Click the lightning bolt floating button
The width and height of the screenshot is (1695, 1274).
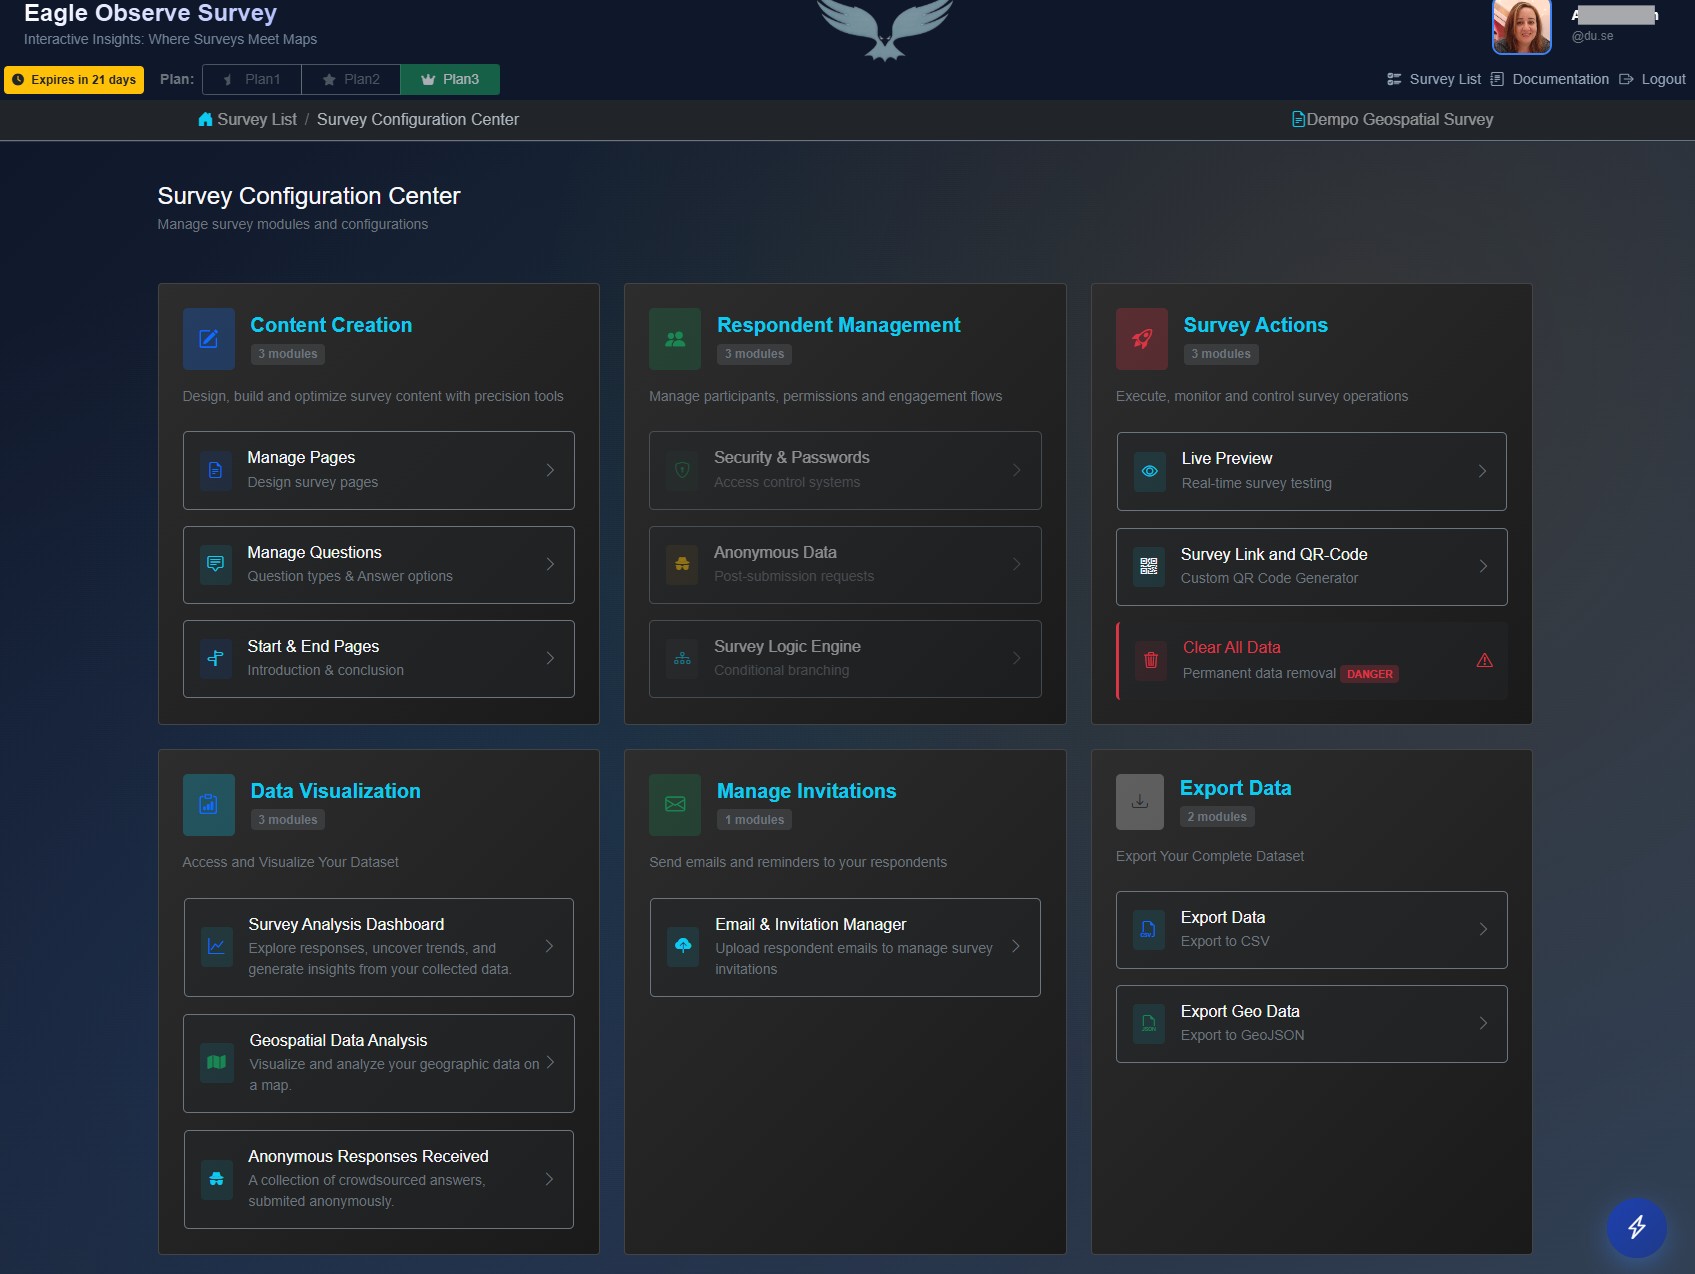1636,1226
